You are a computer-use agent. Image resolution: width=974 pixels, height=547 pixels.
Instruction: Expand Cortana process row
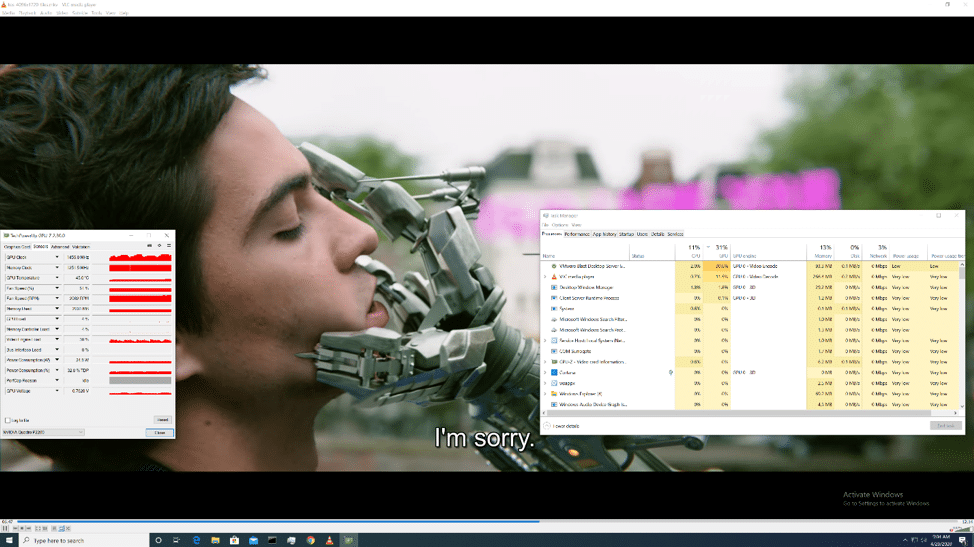[545, 373]
